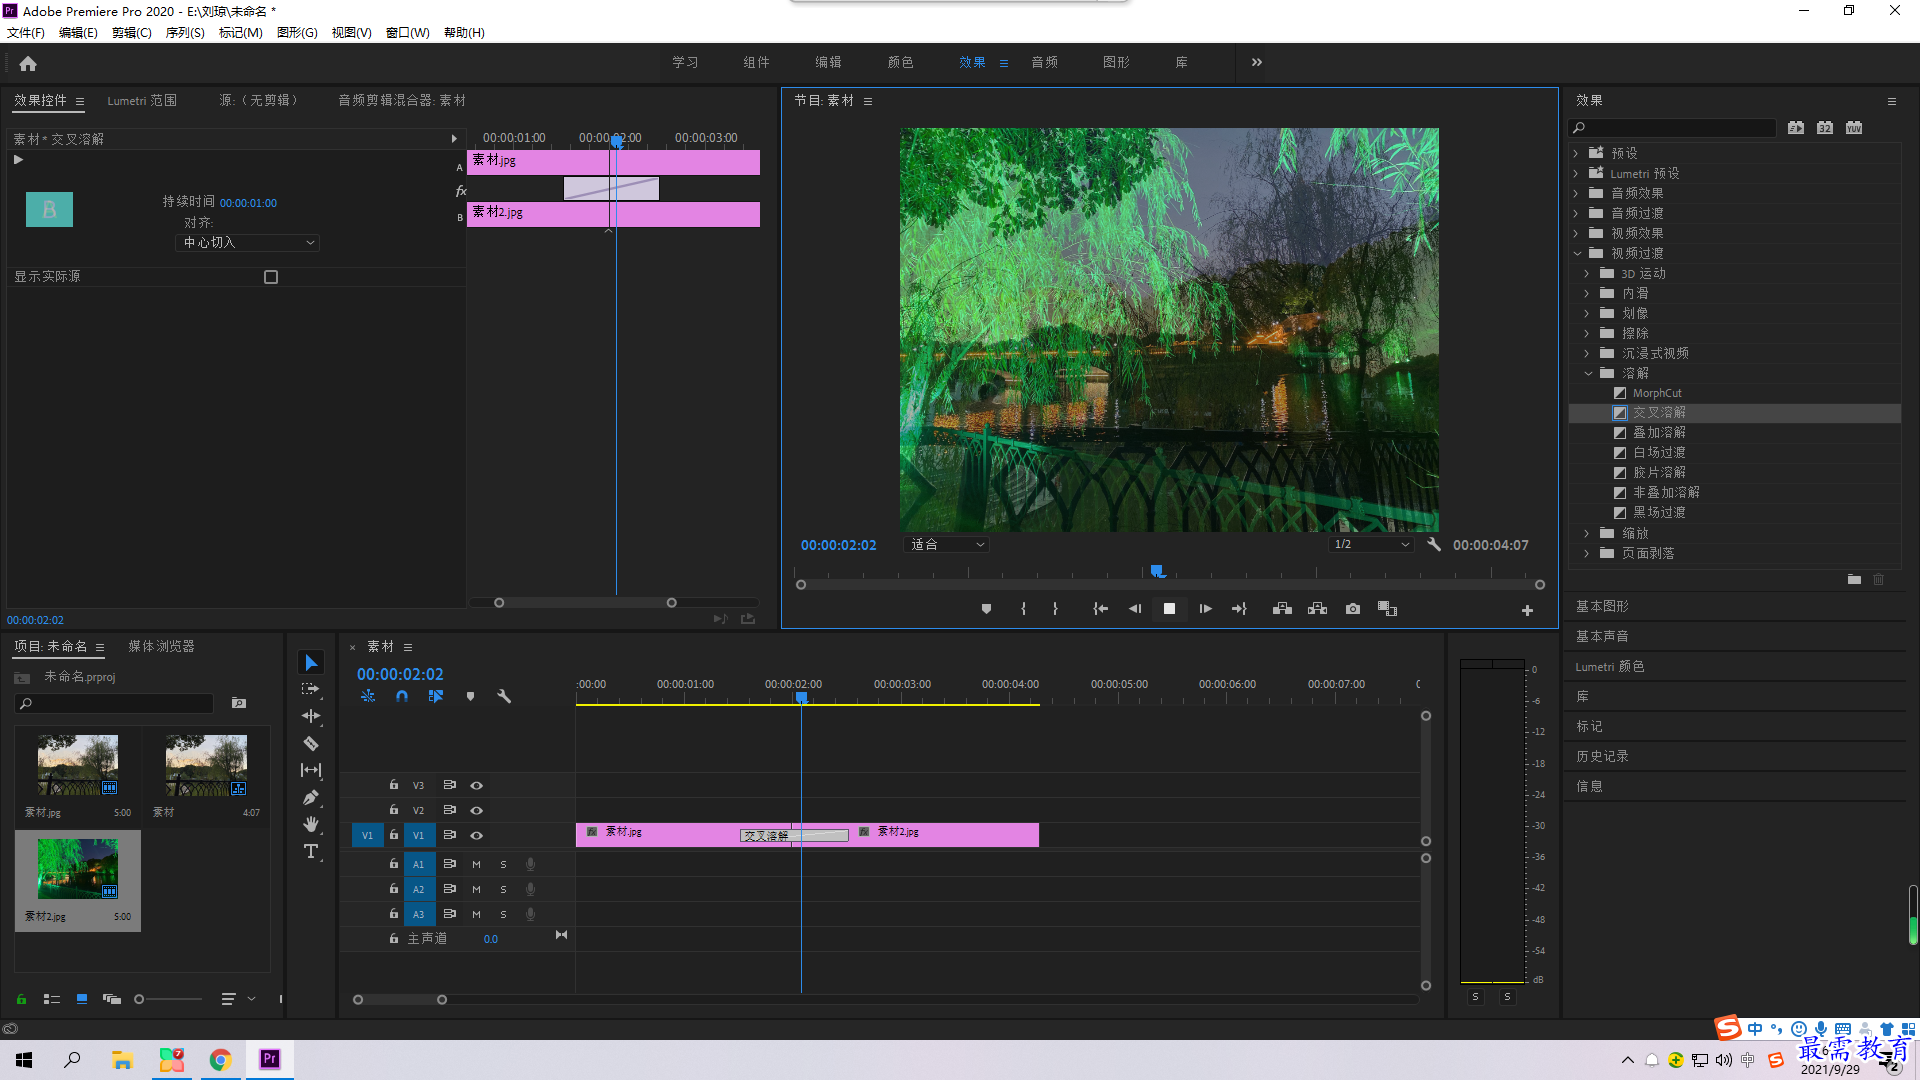The height and width of the screenshot is (1080, 1920).
Task: Step back one frame
Action: tap(1135, 609)
